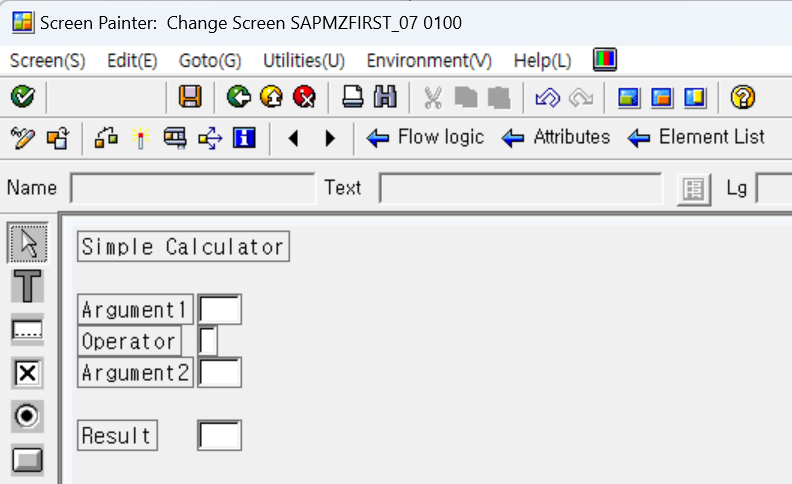
Task: Click the Test screen monitor icon
Action: (x=175, y=138)
